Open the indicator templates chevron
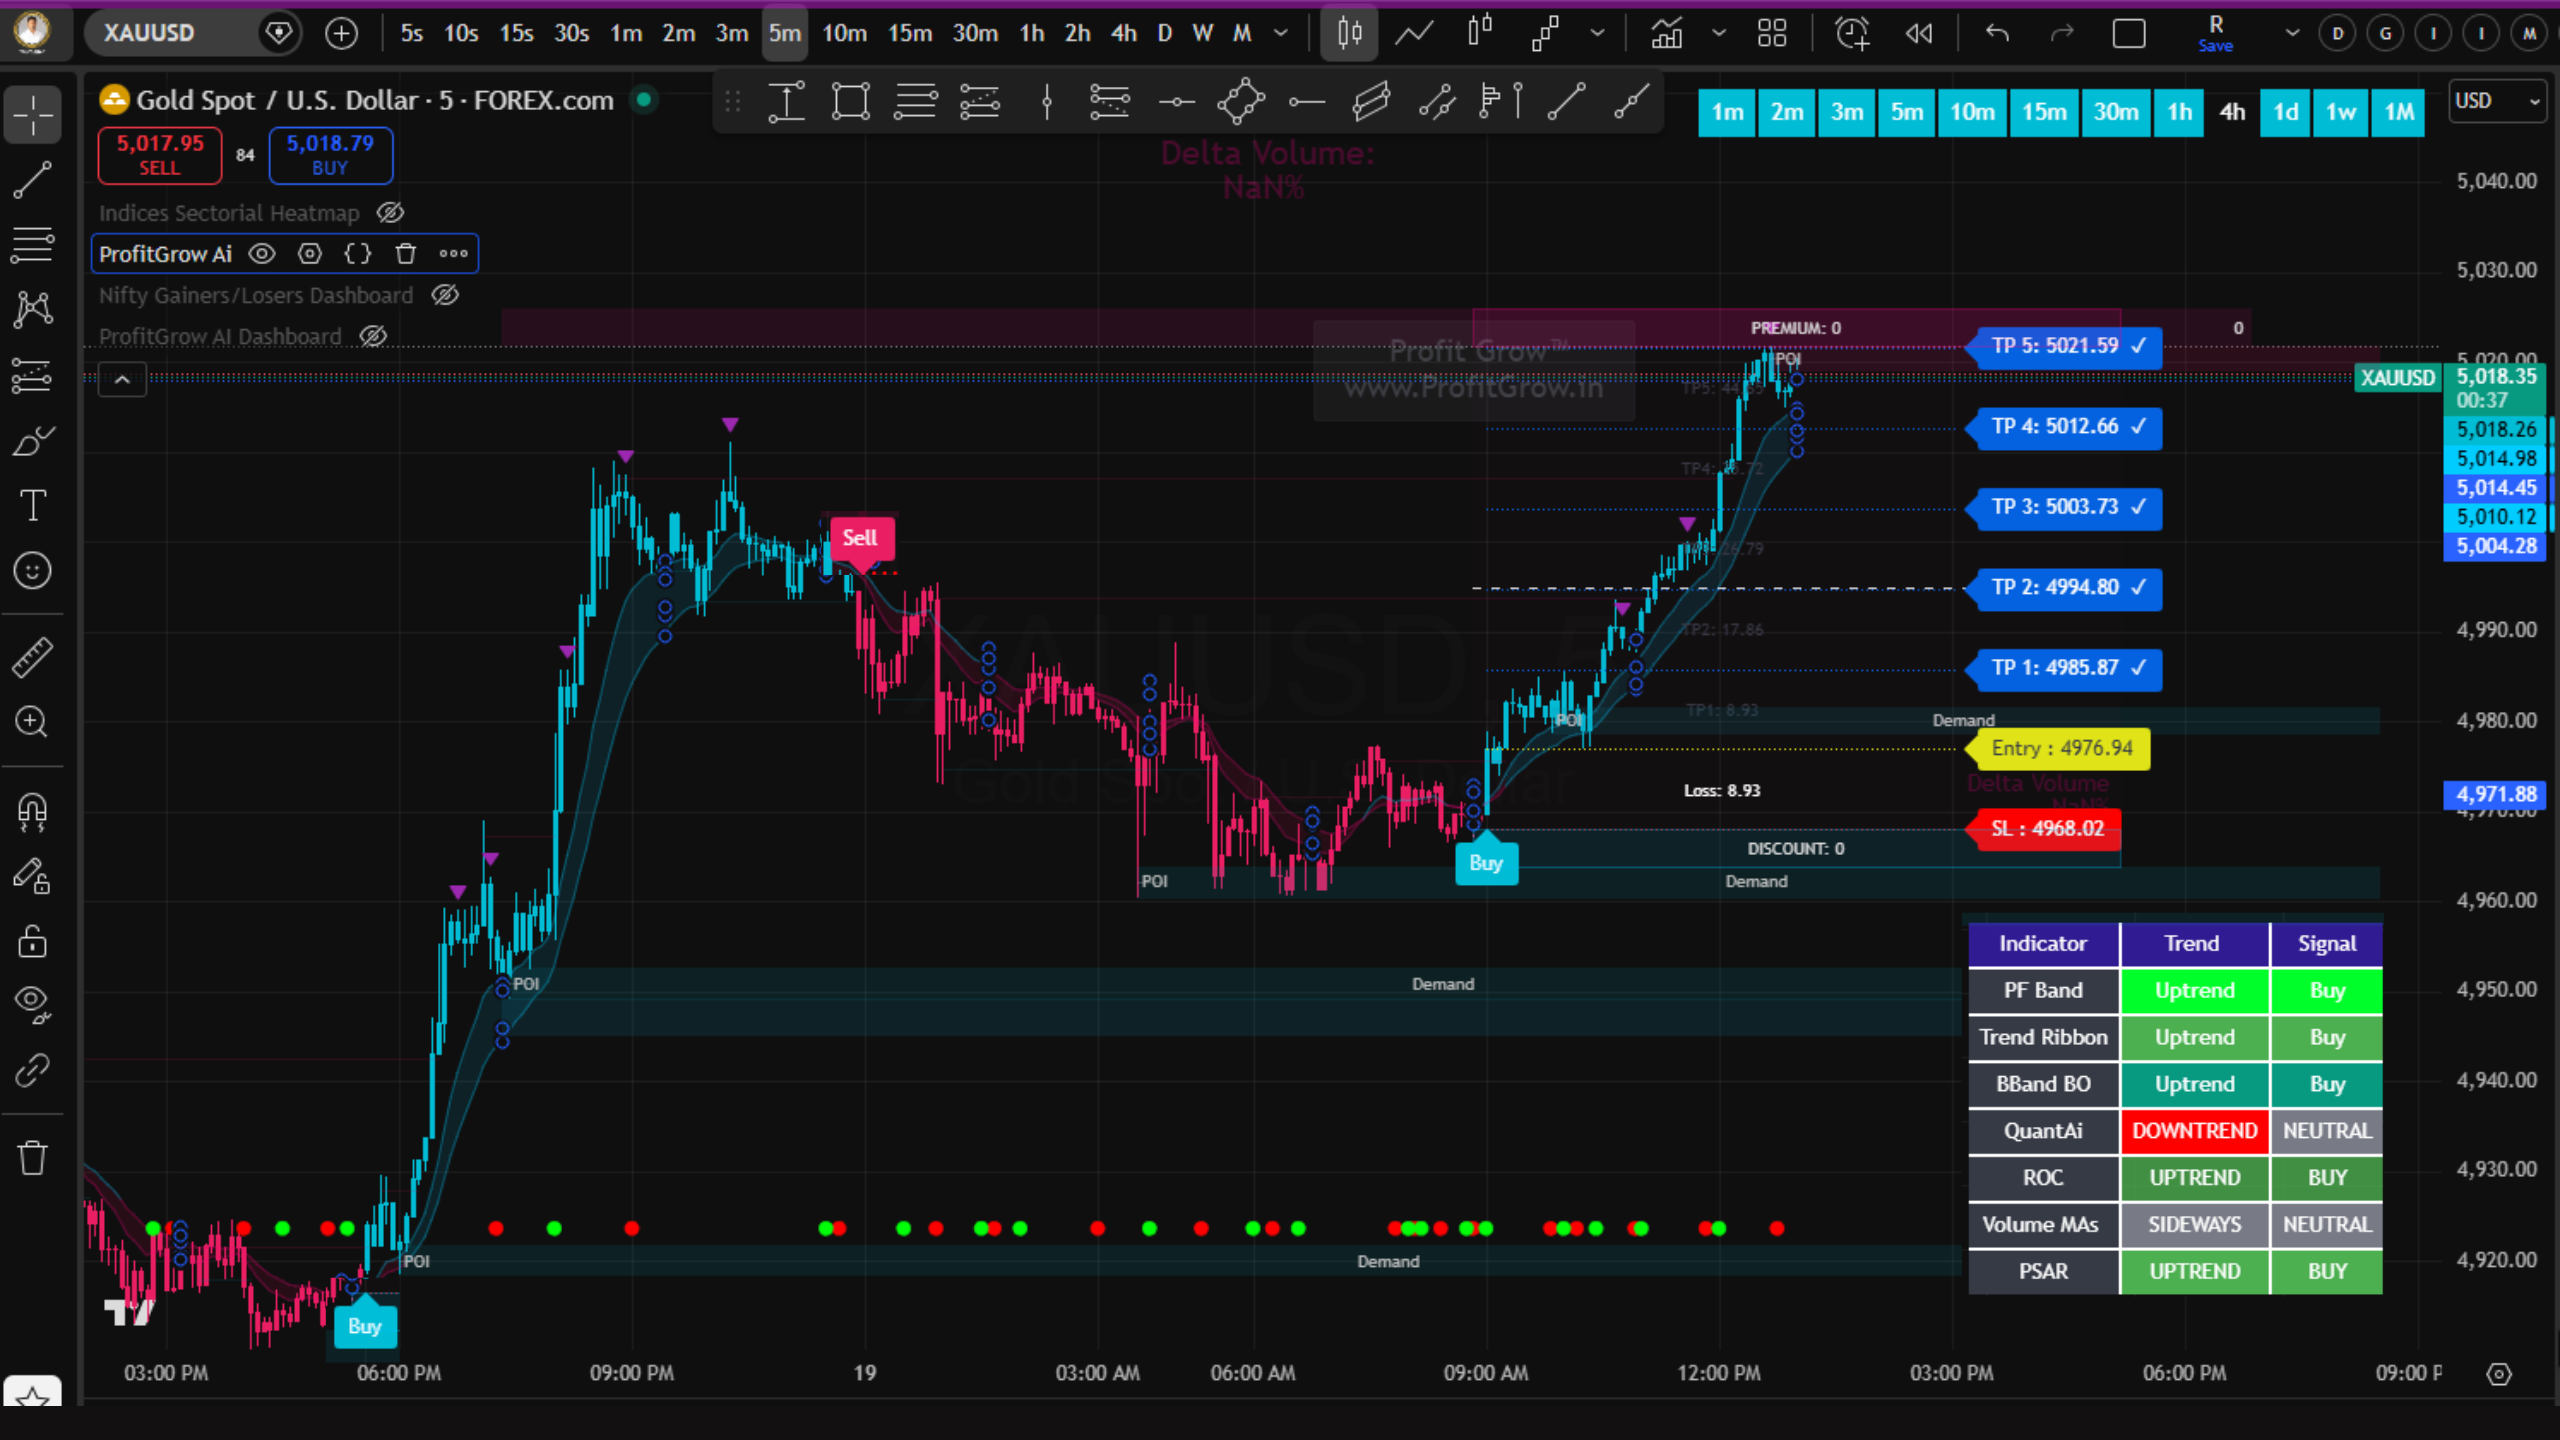 click(1719, 33)
